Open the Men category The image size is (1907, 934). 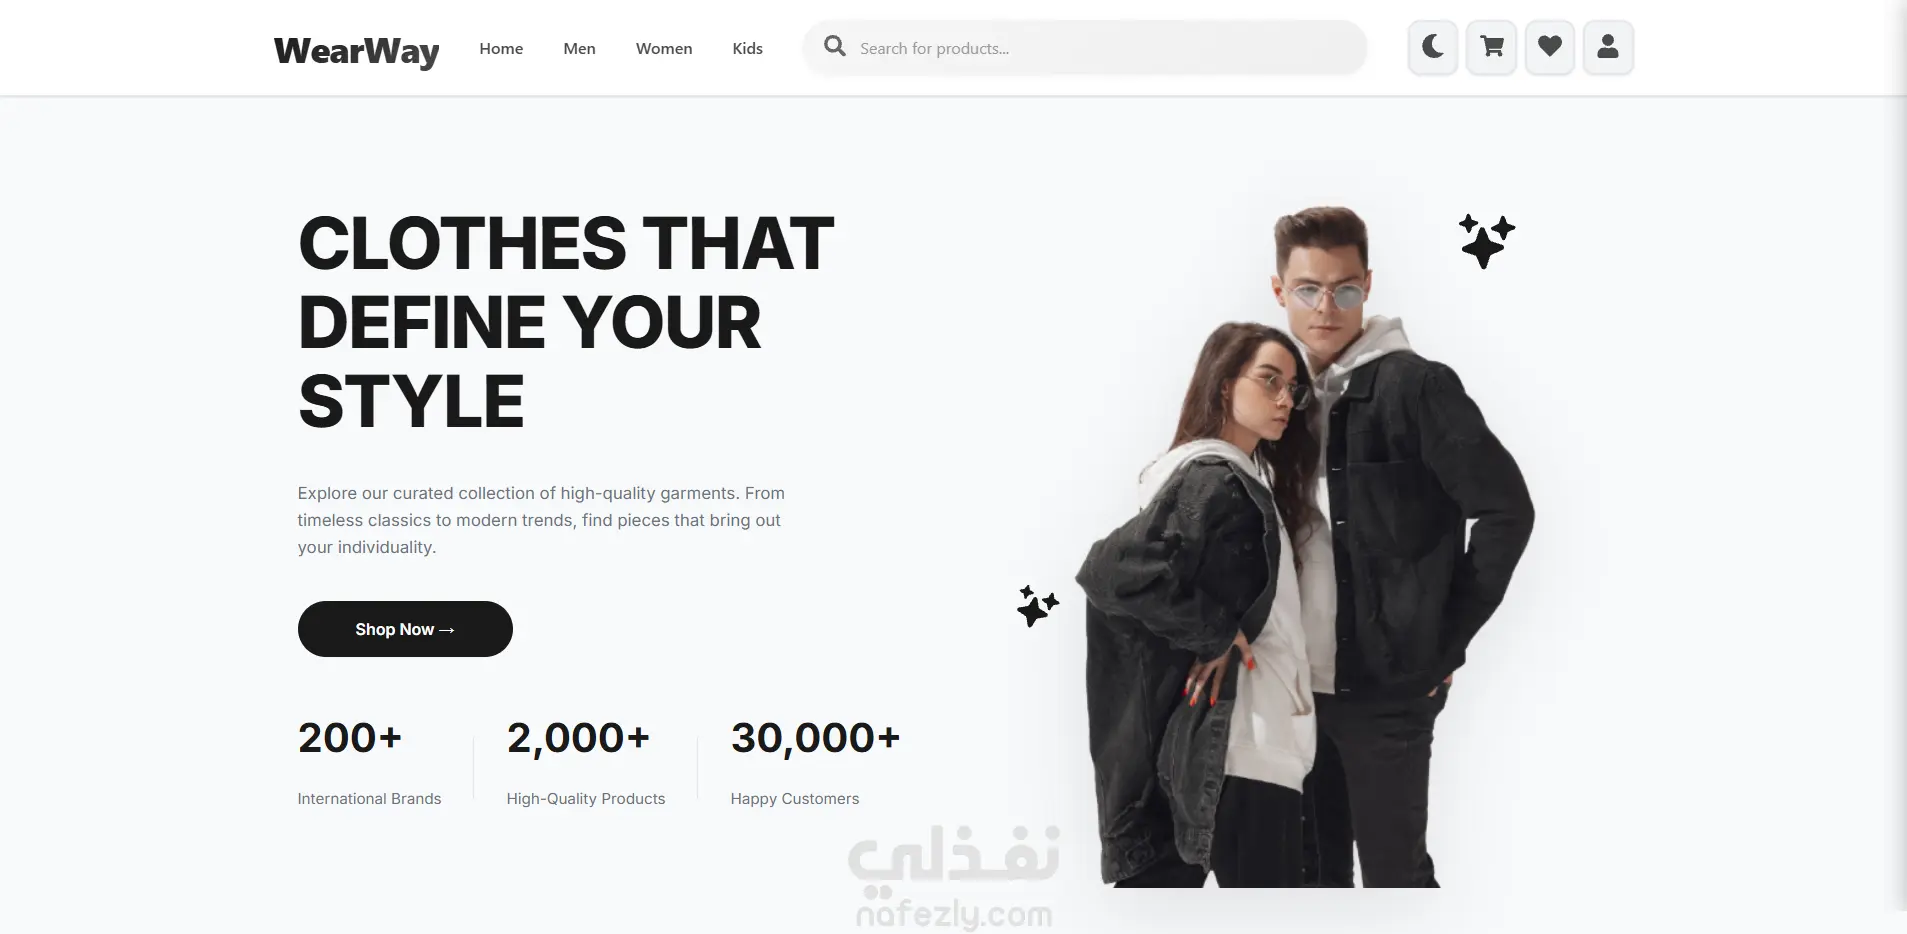tap(579, 48)
